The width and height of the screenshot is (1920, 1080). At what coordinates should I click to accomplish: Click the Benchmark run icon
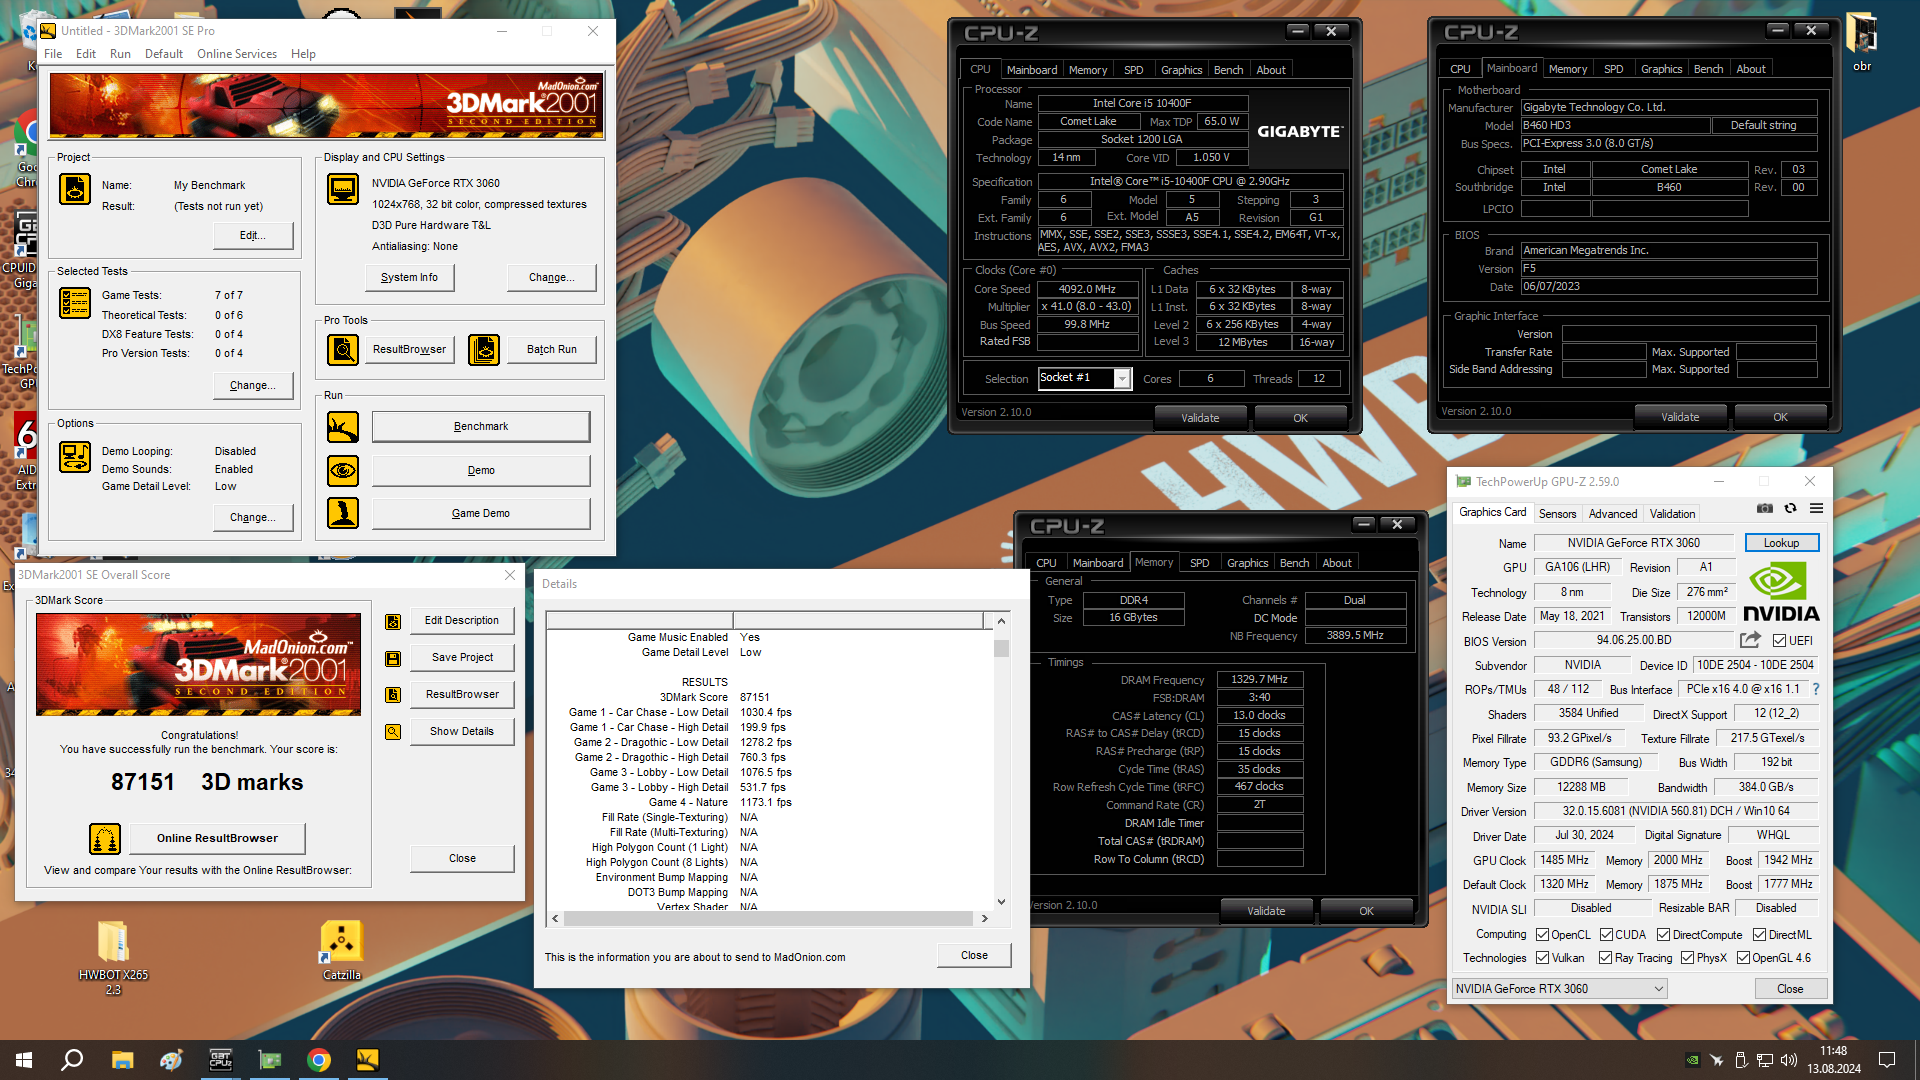pyautogui.click(x=343, y=427)
